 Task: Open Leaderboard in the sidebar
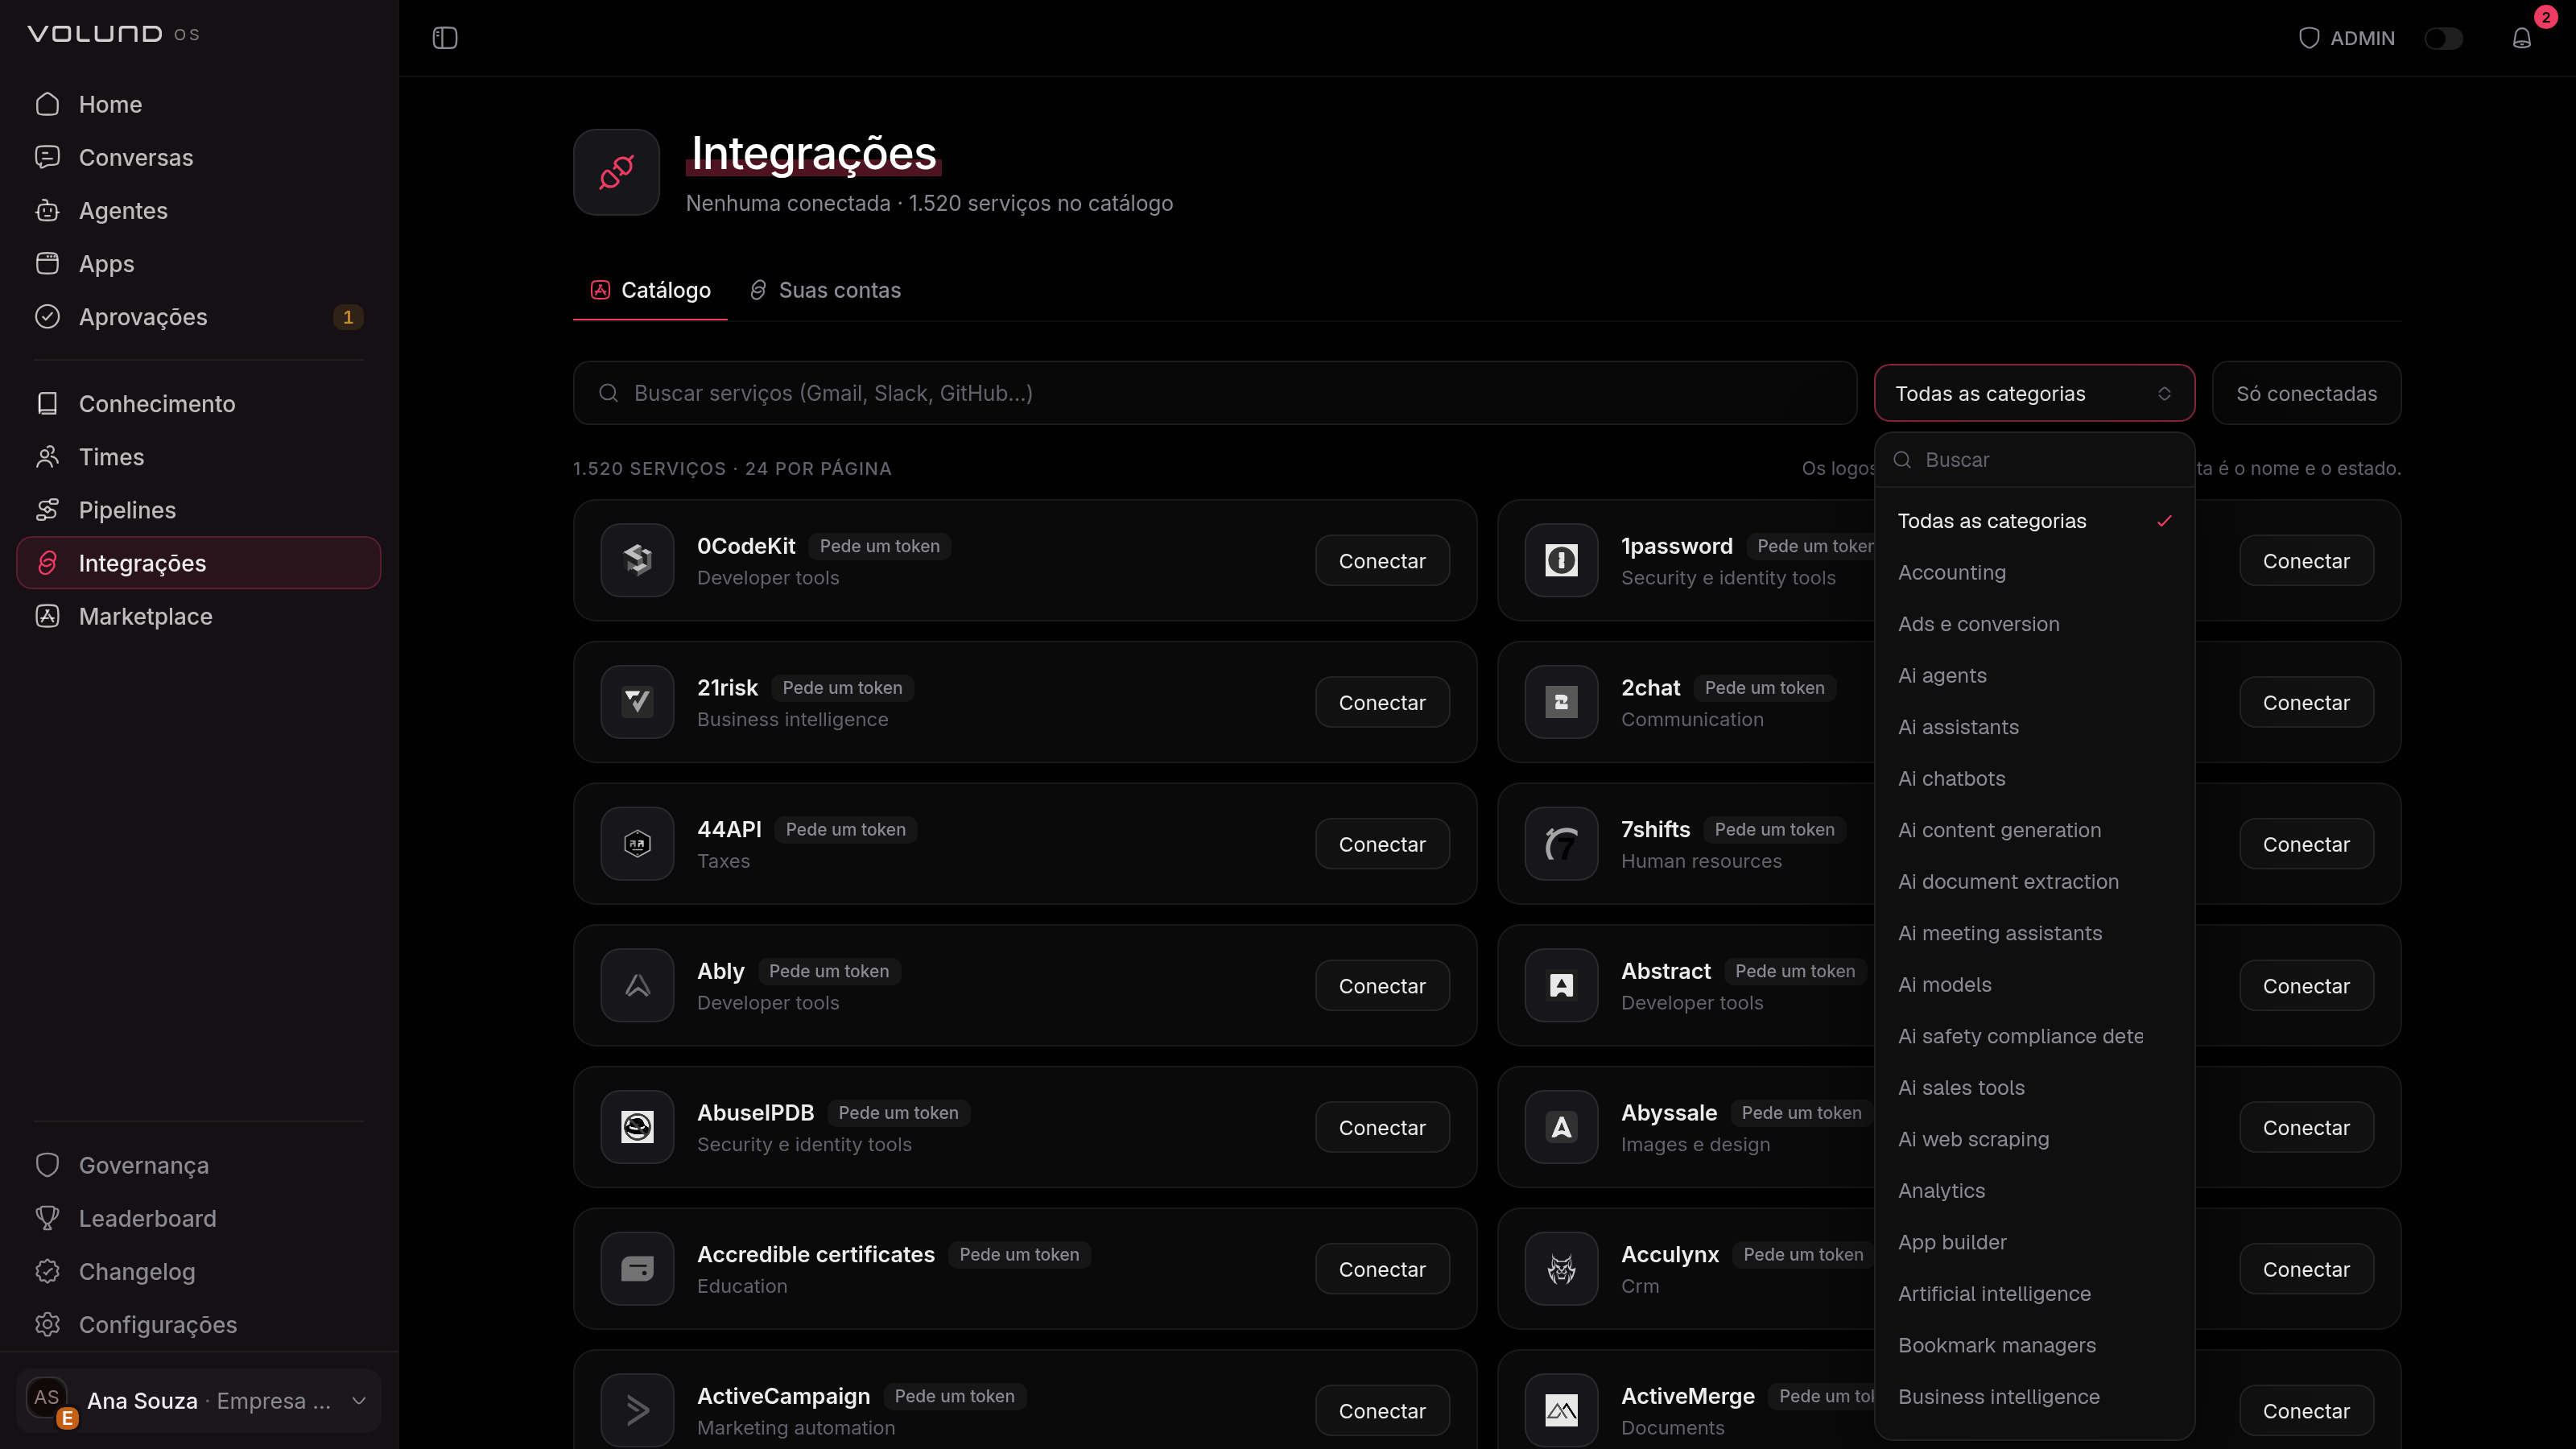(x=198, y=1218)
